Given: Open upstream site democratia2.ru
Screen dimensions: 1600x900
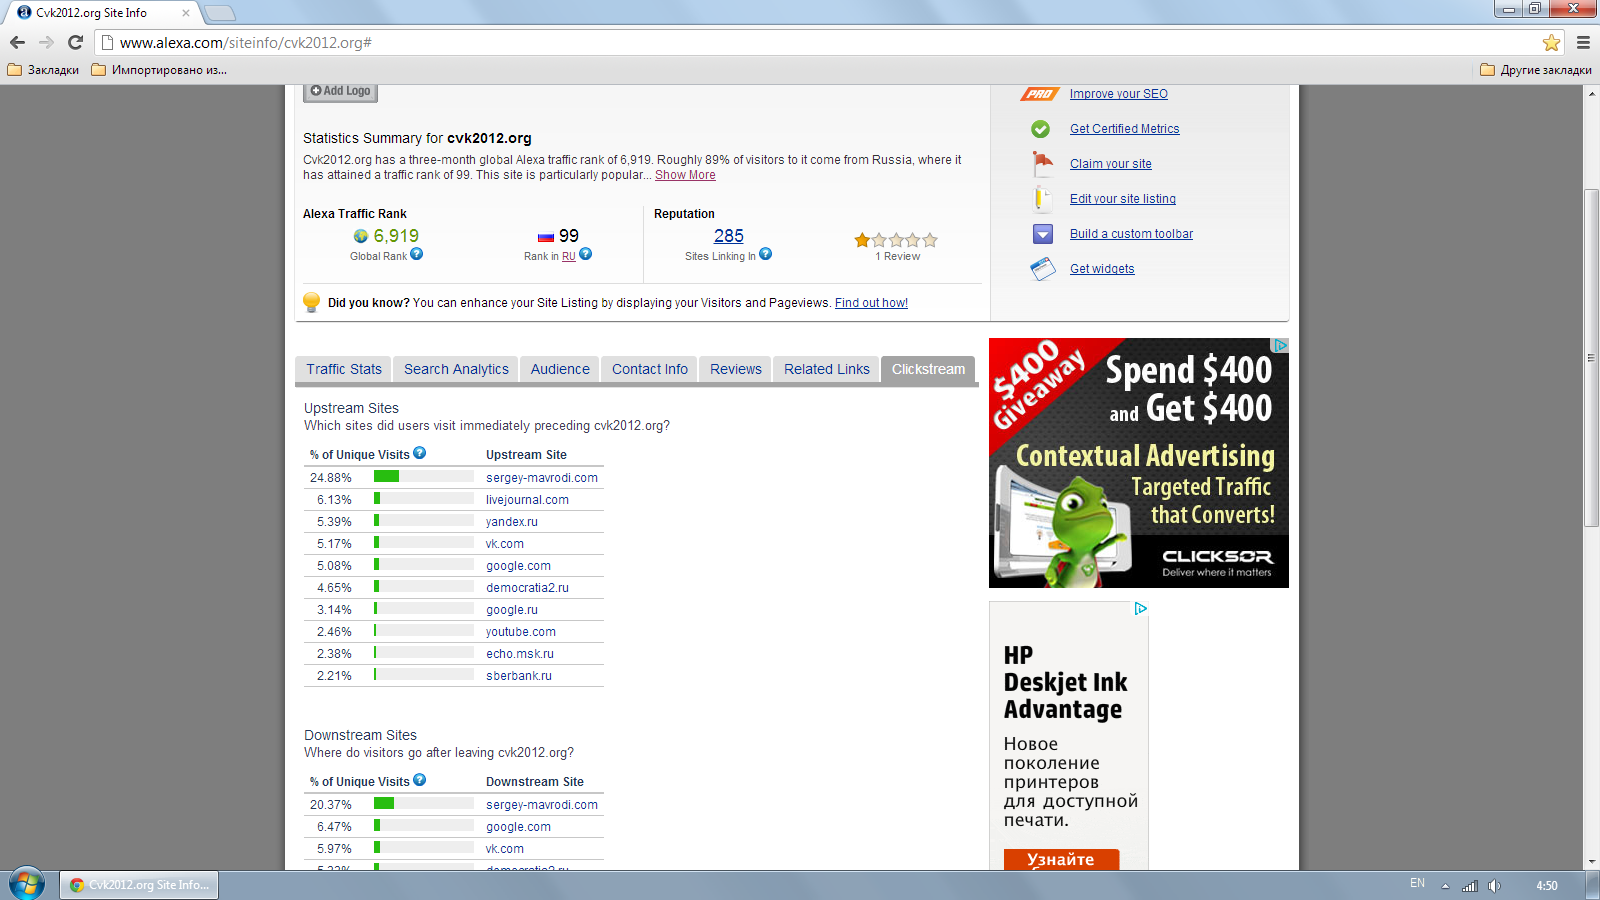Looking at the screenshot, I should pos(527,588).
